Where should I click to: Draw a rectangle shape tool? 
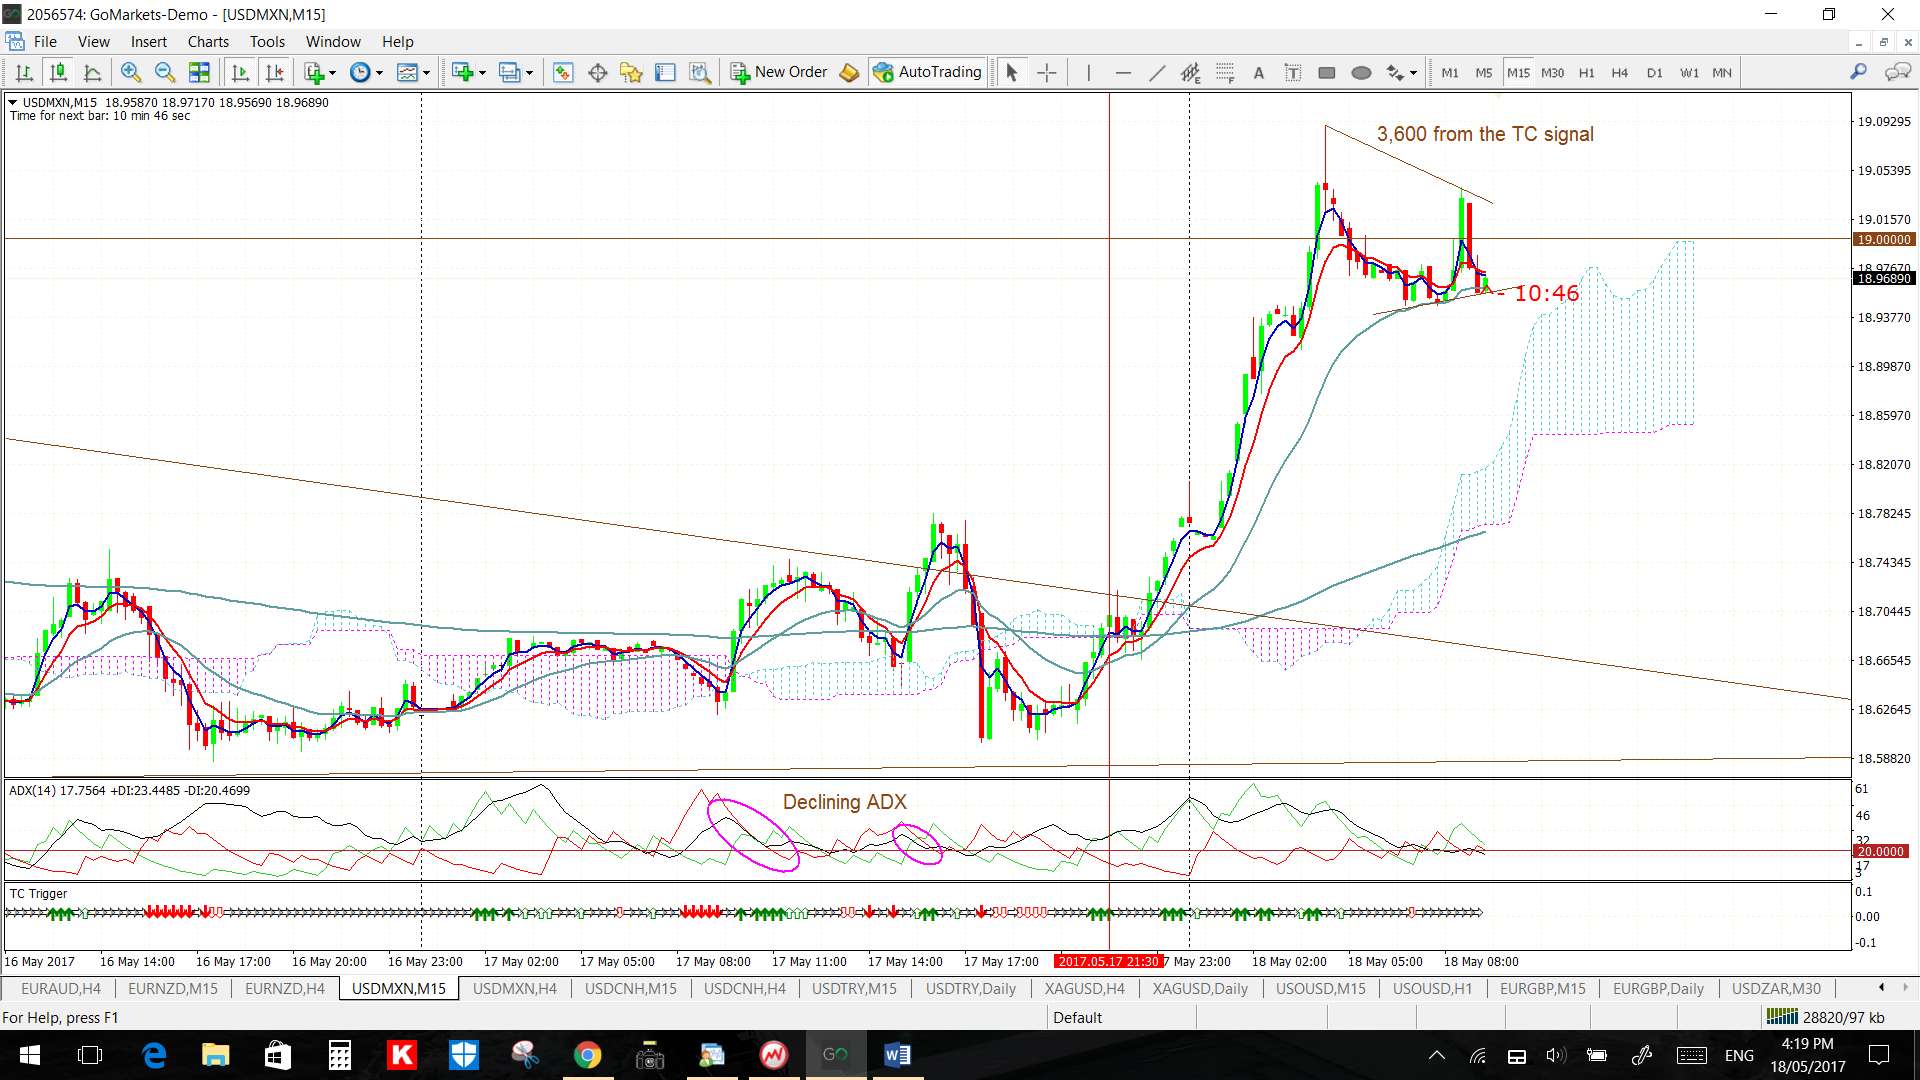1327,72
